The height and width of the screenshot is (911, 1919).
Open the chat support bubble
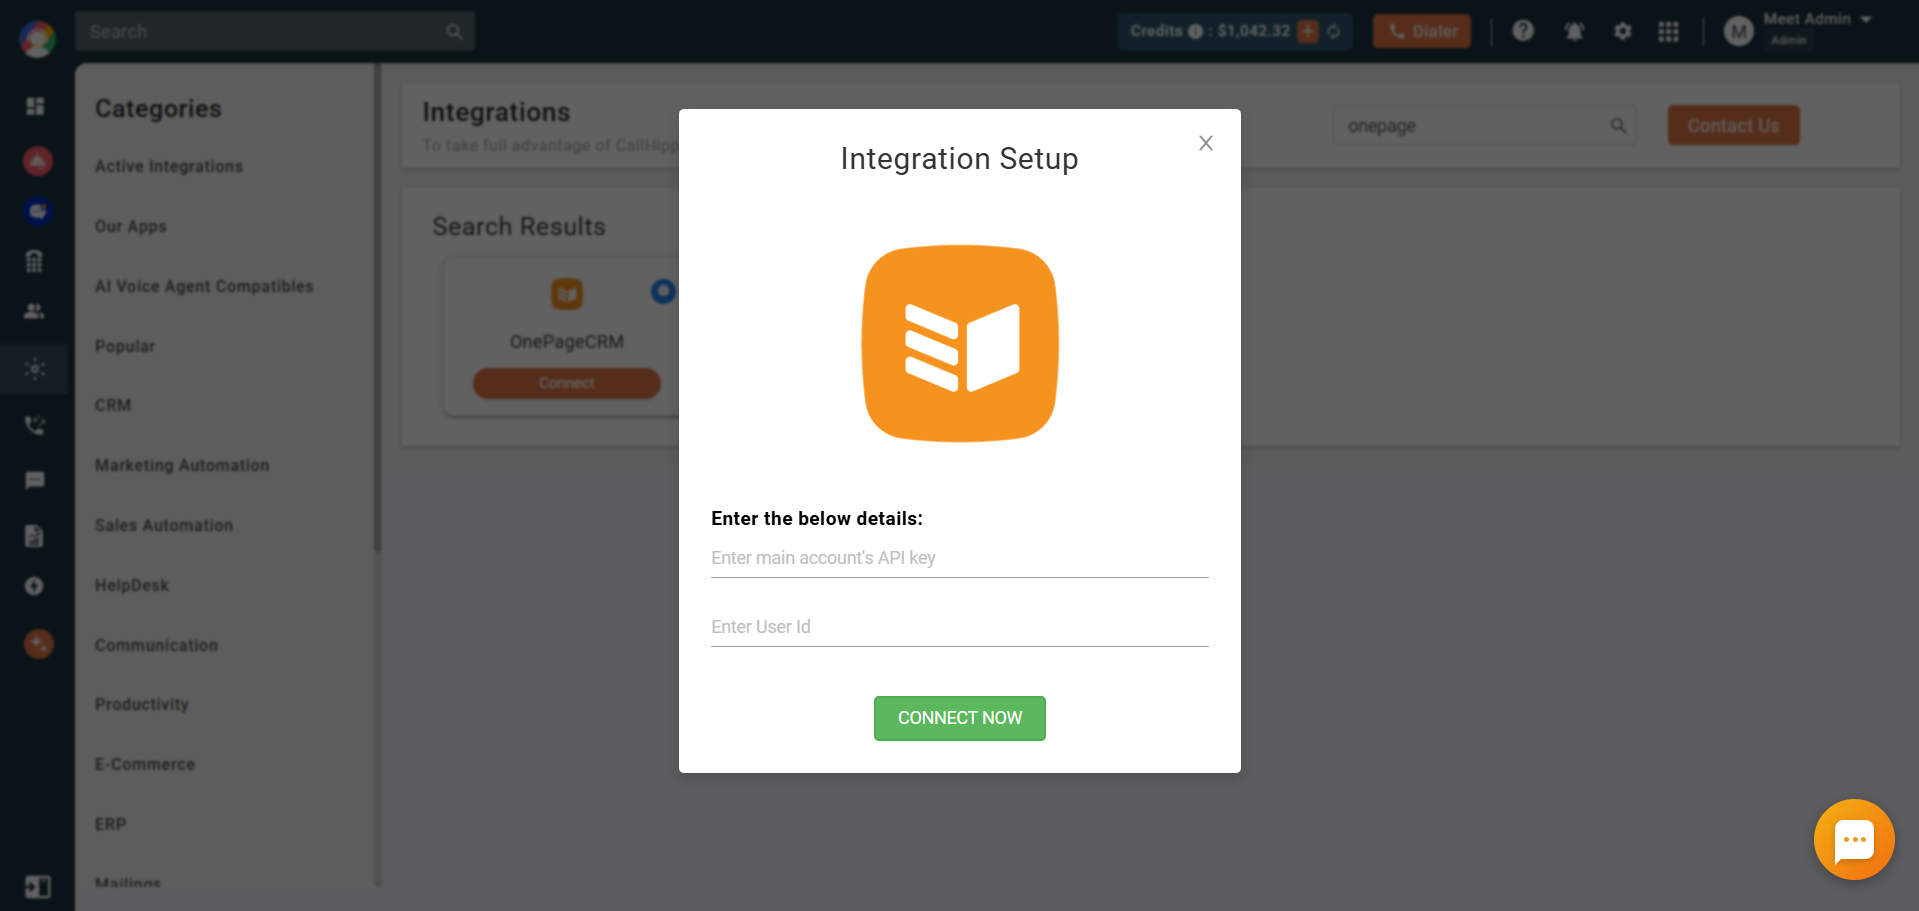pyautogui.click(x=1854, y=839)
